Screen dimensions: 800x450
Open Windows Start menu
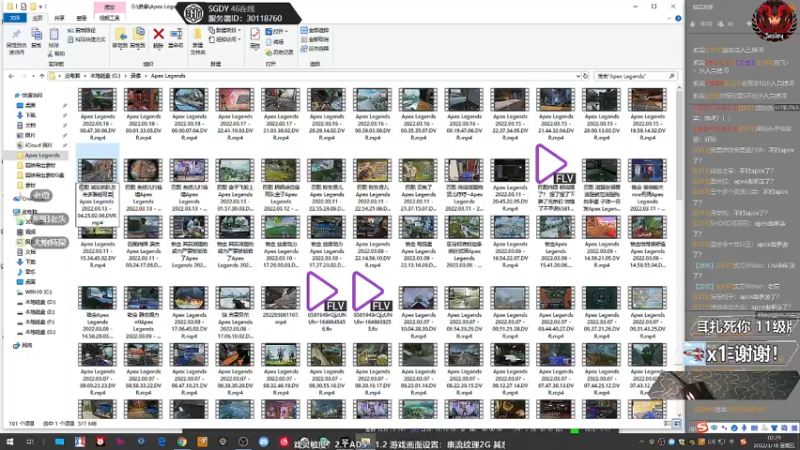(9, 442)
